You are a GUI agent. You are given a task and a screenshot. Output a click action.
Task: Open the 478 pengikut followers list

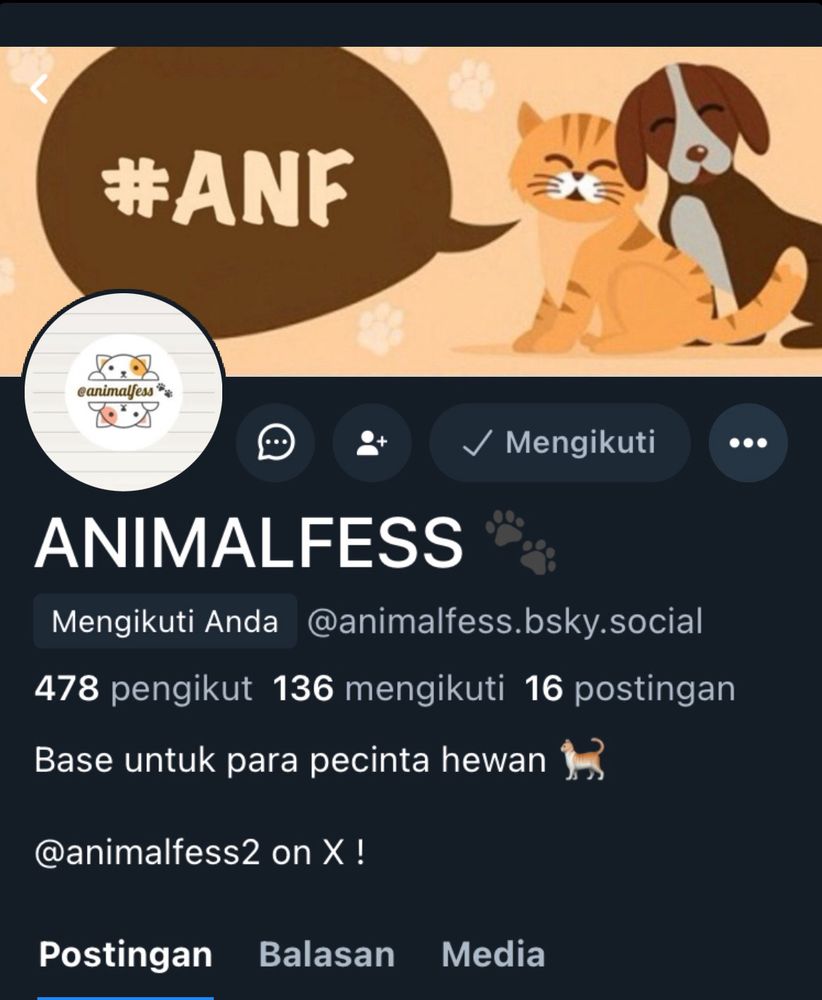coord(143,689)
